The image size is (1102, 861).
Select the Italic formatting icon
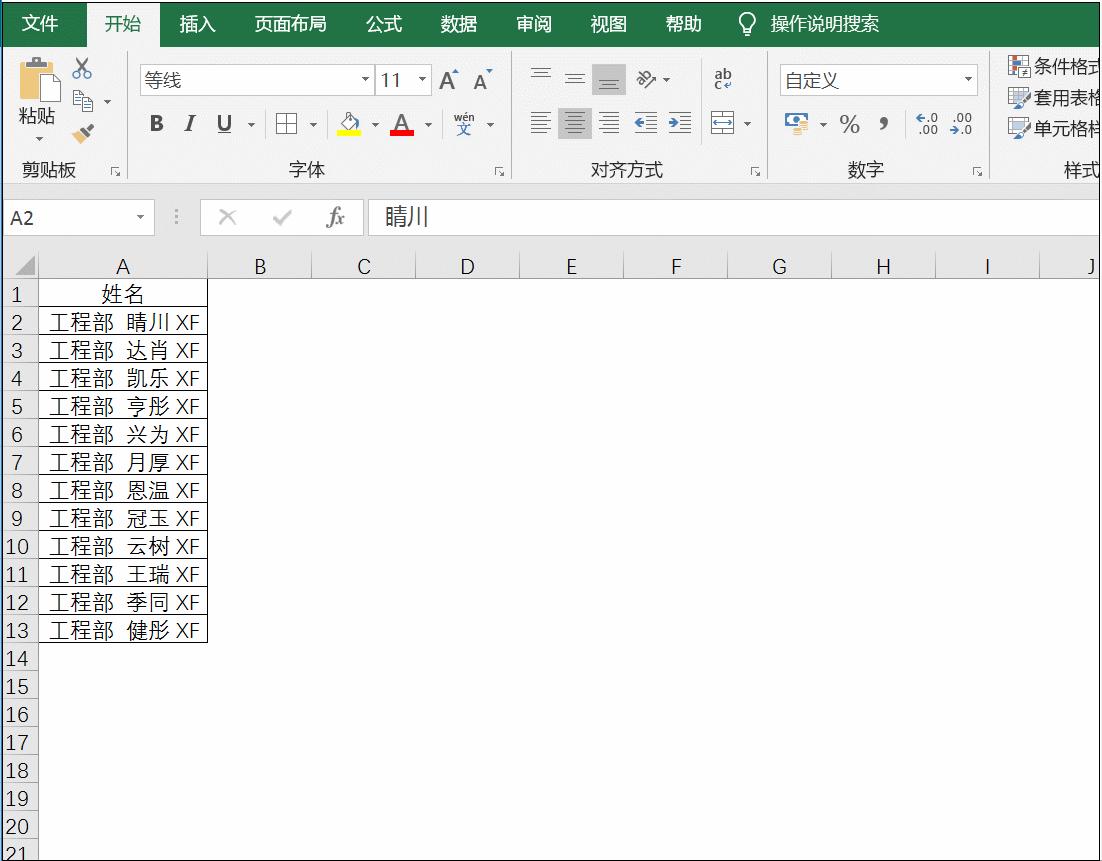coord(189,124)
